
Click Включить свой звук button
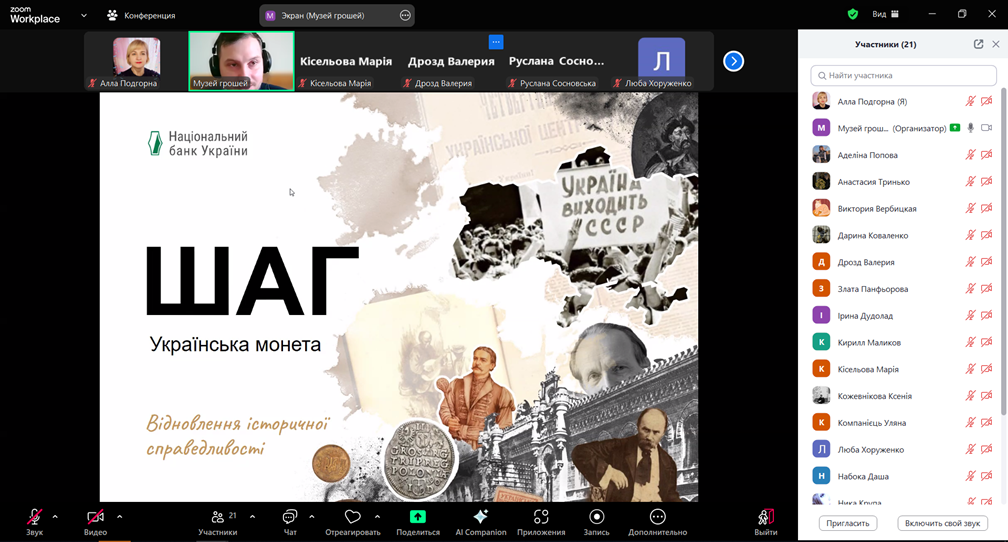coord(942,523)
